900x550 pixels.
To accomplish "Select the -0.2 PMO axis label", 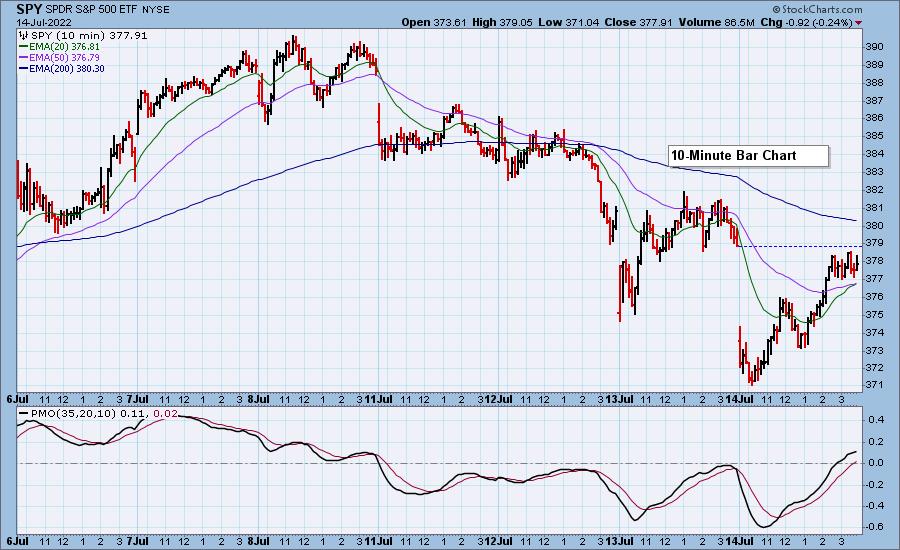I will 874,484.
